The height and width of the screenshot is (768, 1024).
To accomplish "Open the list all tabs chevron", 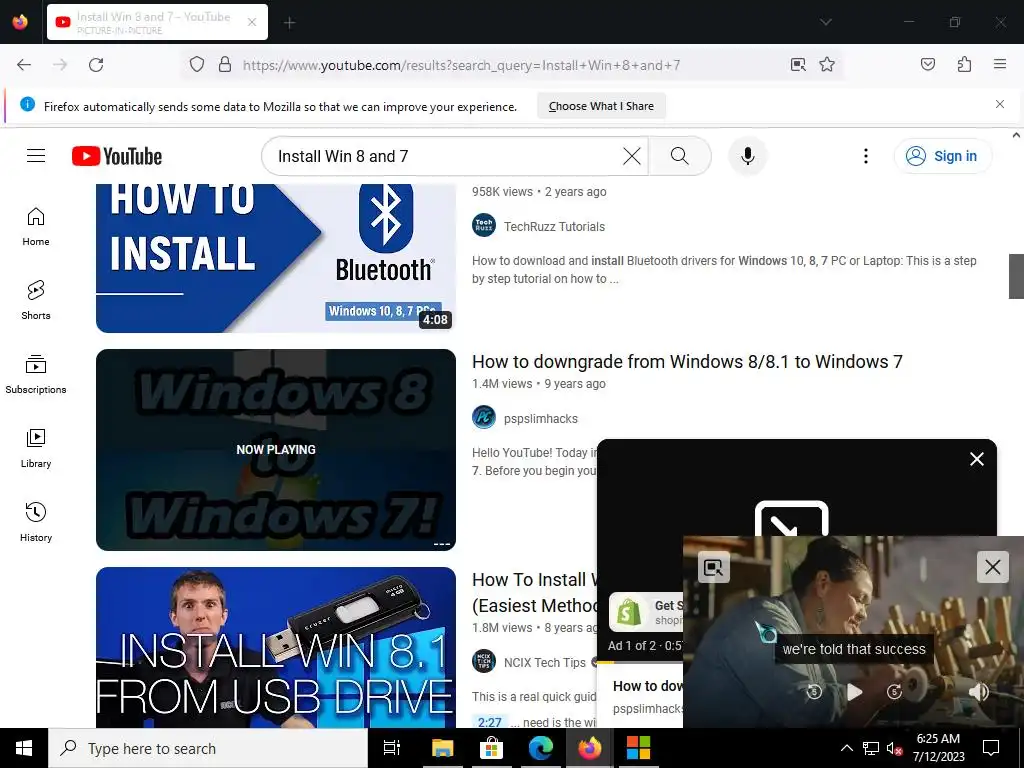I will tap(825, 22).
